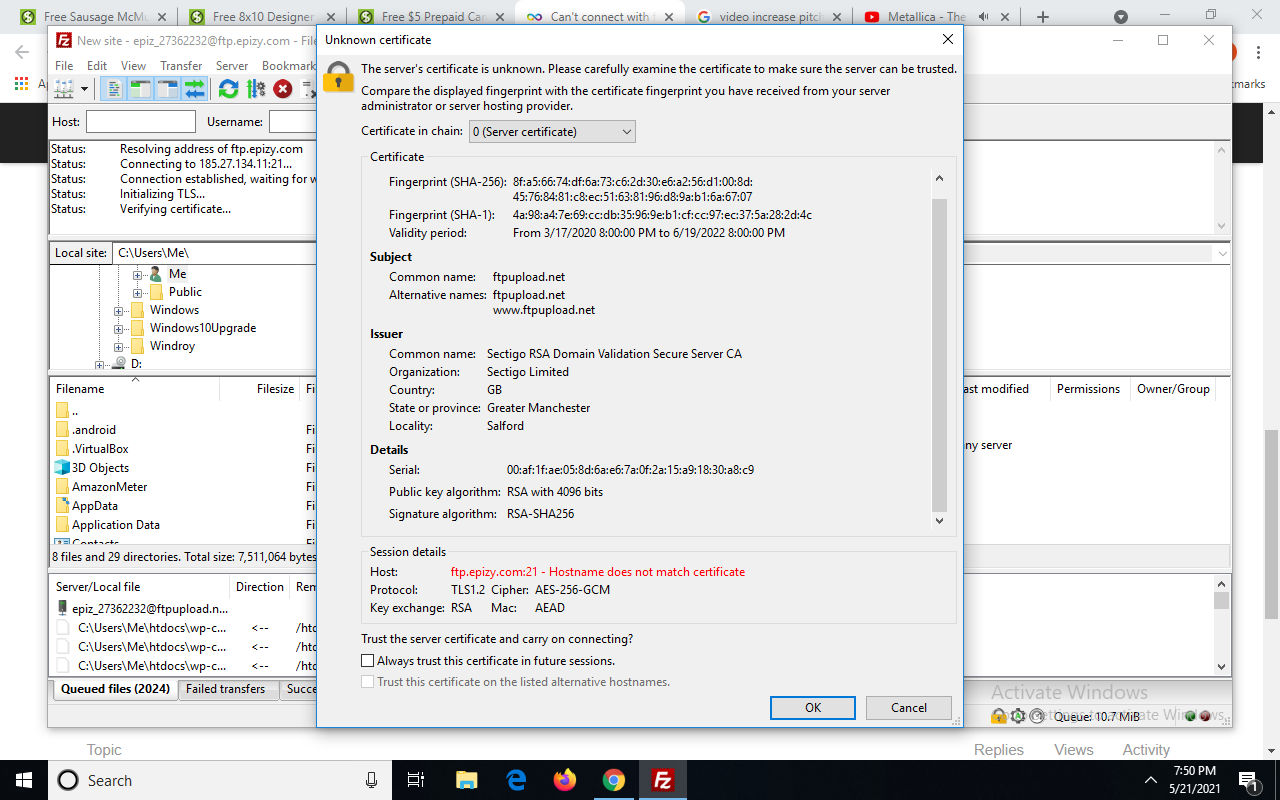This screenshot has height=800, width=1280.
Task: Expand the D: drive tree node
Action: click(x=99, y=364)
